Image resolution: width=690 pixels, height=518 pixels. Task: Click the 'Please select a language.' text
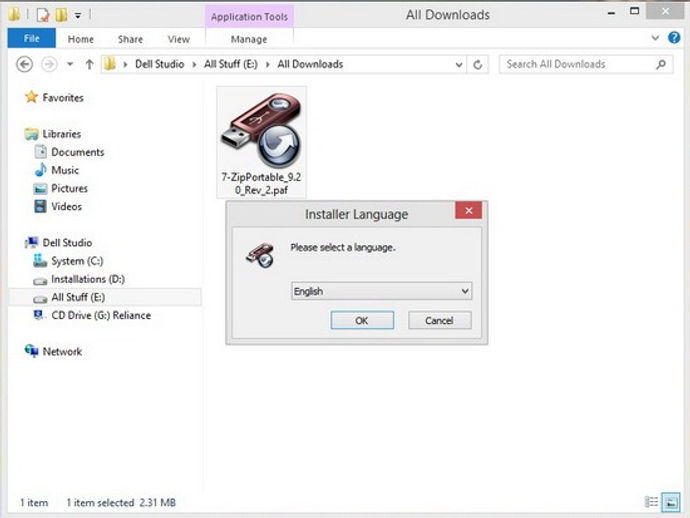[343, 247]
